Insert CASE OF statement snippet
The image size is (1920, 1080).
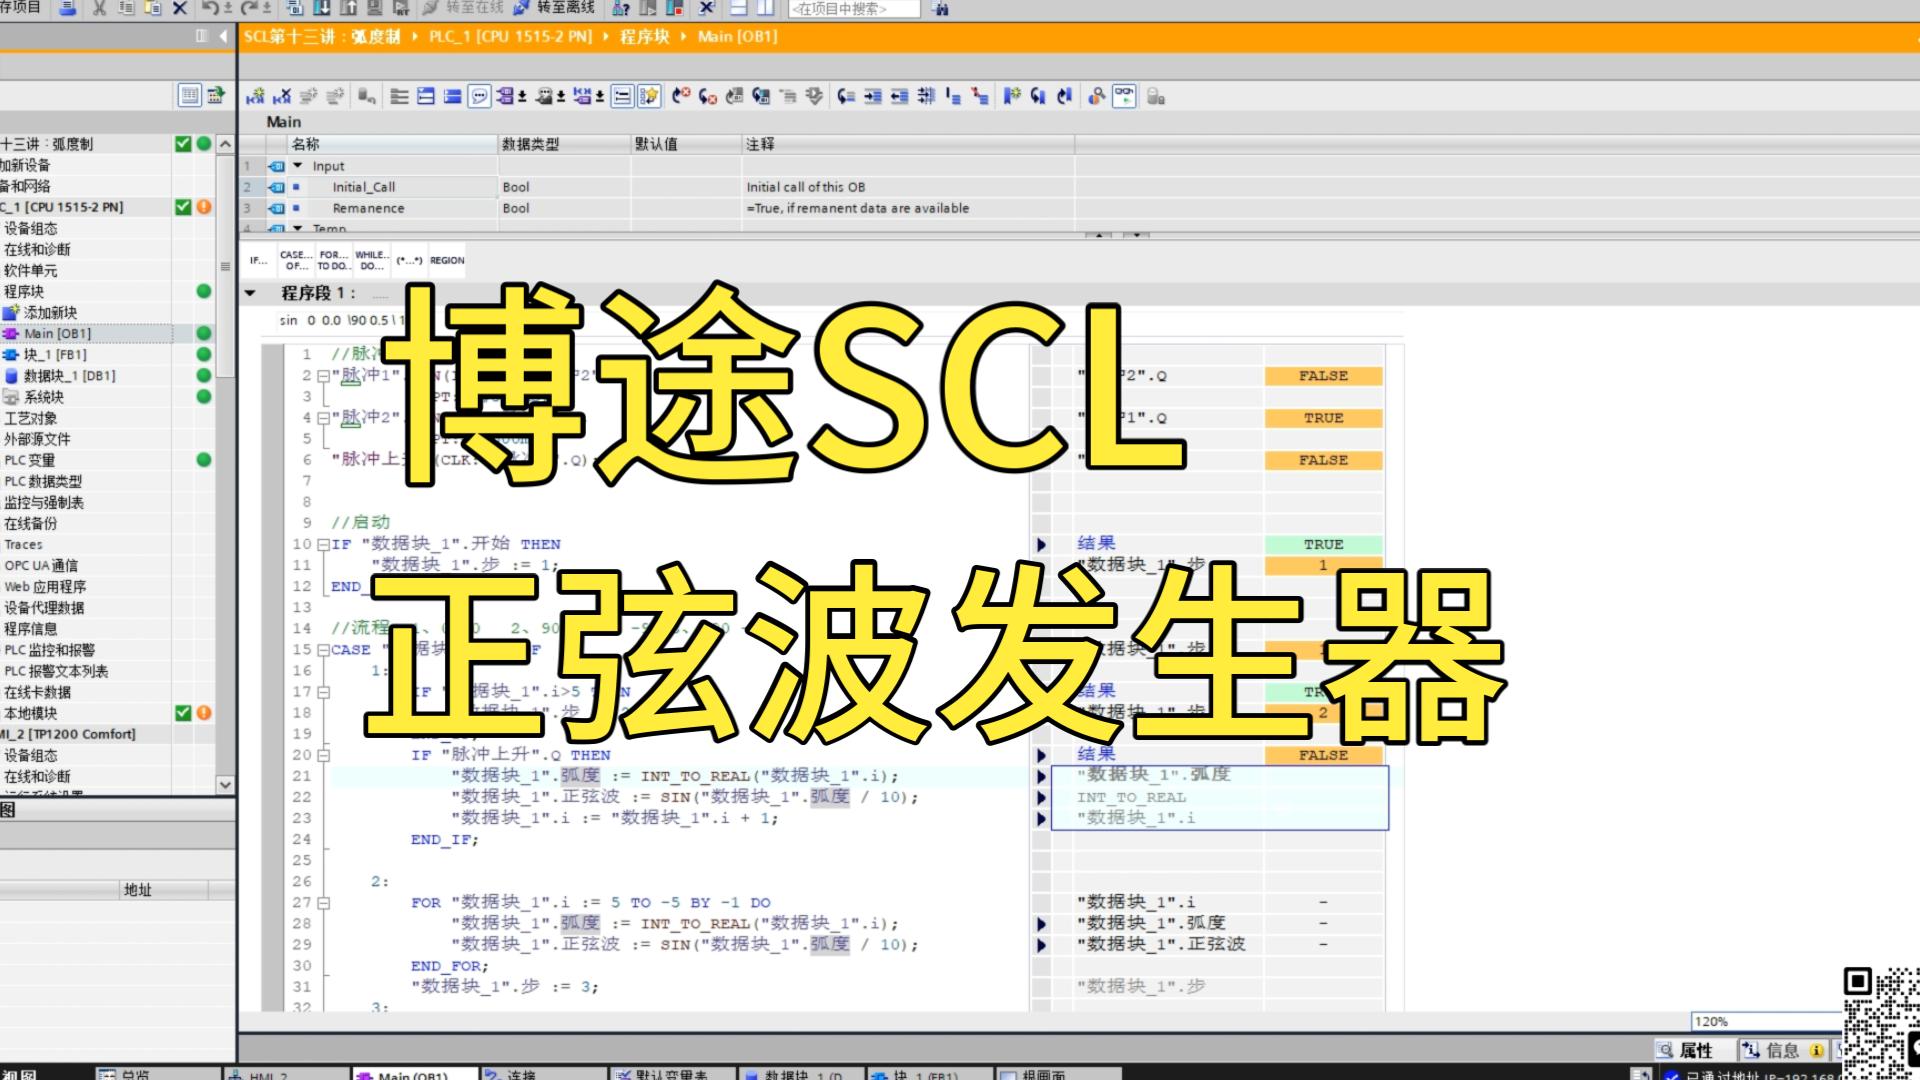pos(296,260)
